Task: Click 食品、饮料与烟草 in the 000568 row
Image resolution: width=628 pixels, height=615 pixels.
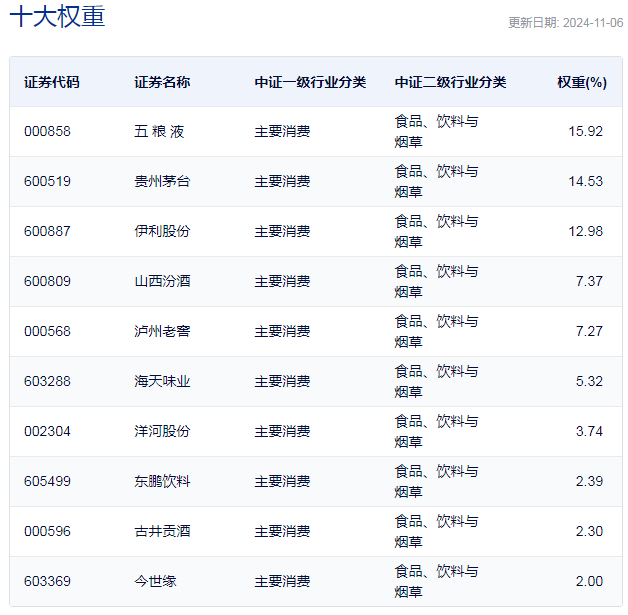Action: [x=437, y=332]
